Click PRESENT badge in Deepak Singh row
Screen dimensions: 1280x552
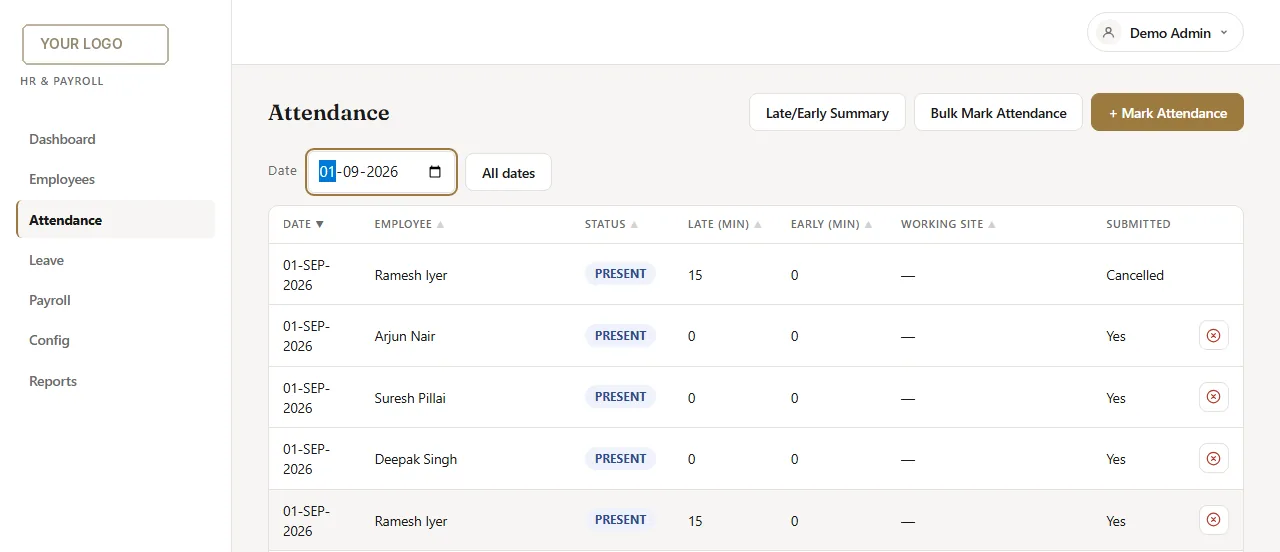pos(620,458)
